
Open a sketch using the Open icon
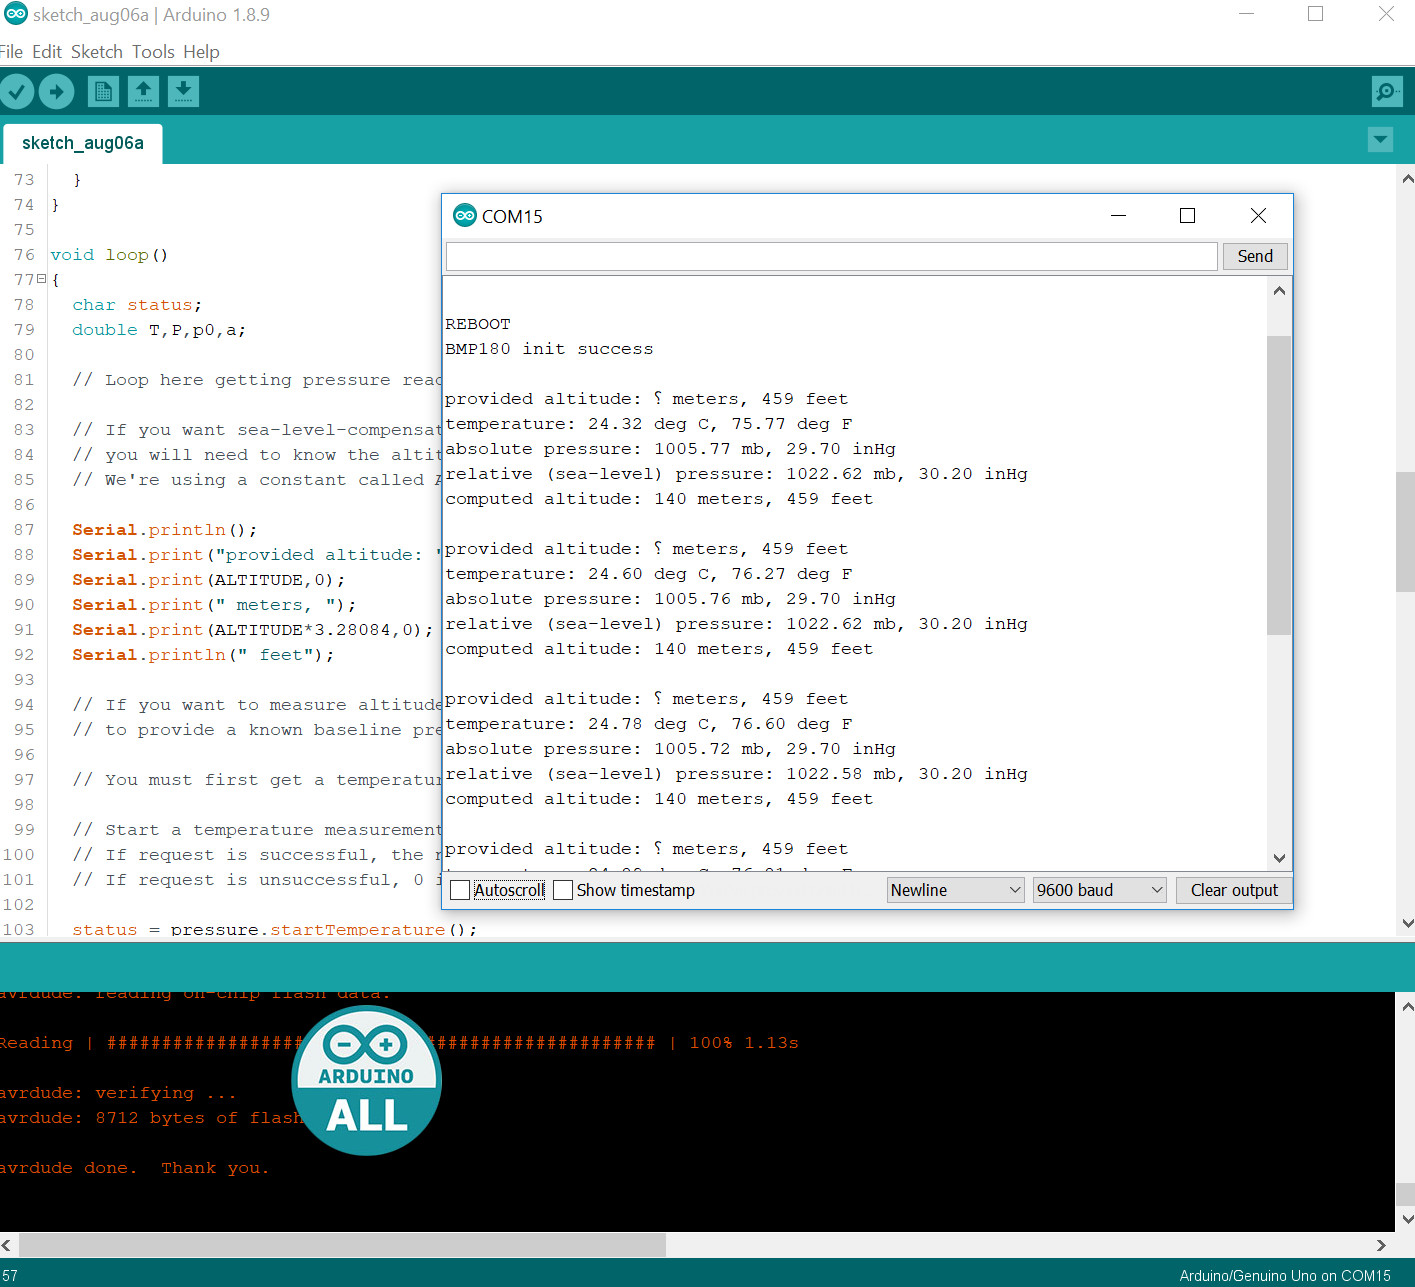tap(143, 92)
